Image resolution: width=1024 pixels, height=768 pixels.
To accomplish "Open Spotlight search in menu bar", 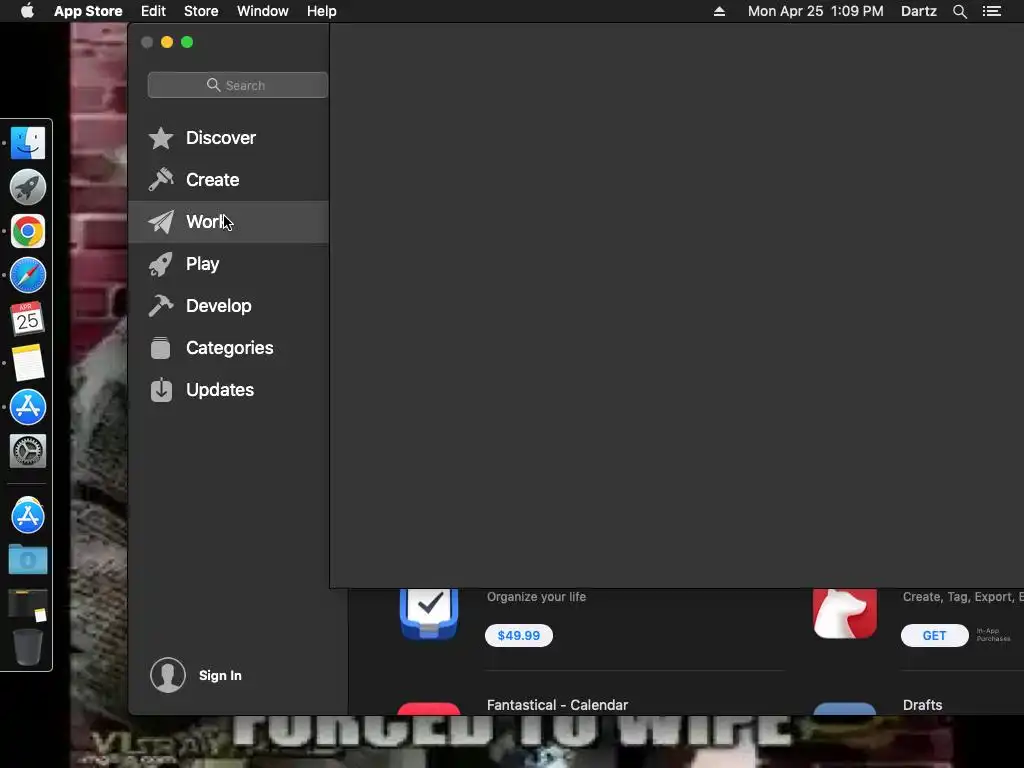I will tap(960, 11).
